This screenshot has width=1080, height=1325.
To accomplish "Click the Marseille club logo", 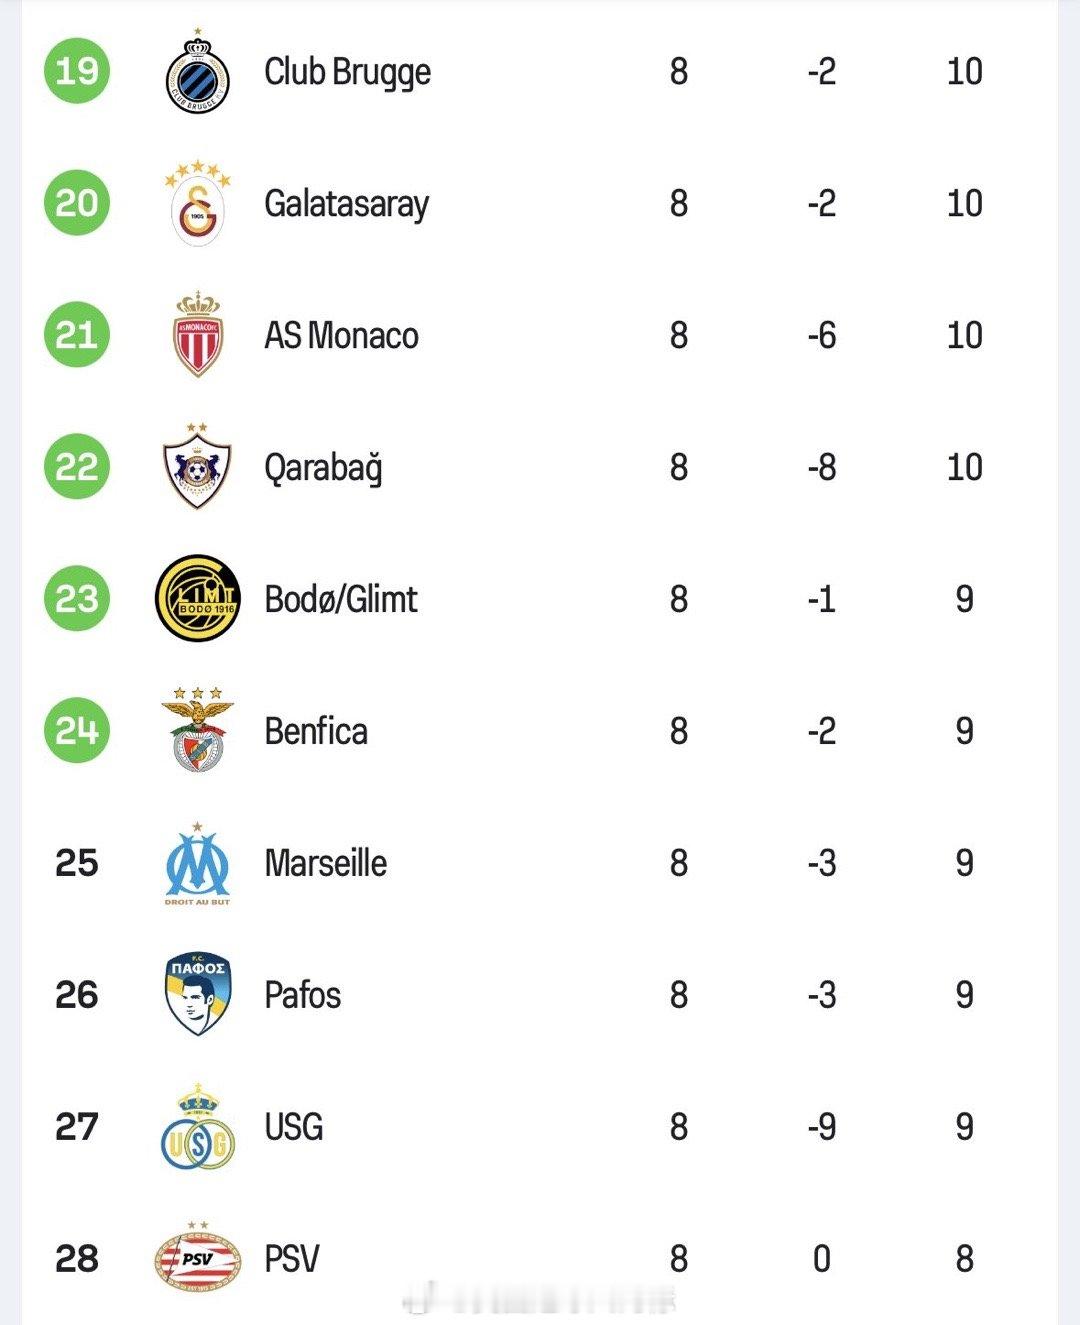I will 198,864.
